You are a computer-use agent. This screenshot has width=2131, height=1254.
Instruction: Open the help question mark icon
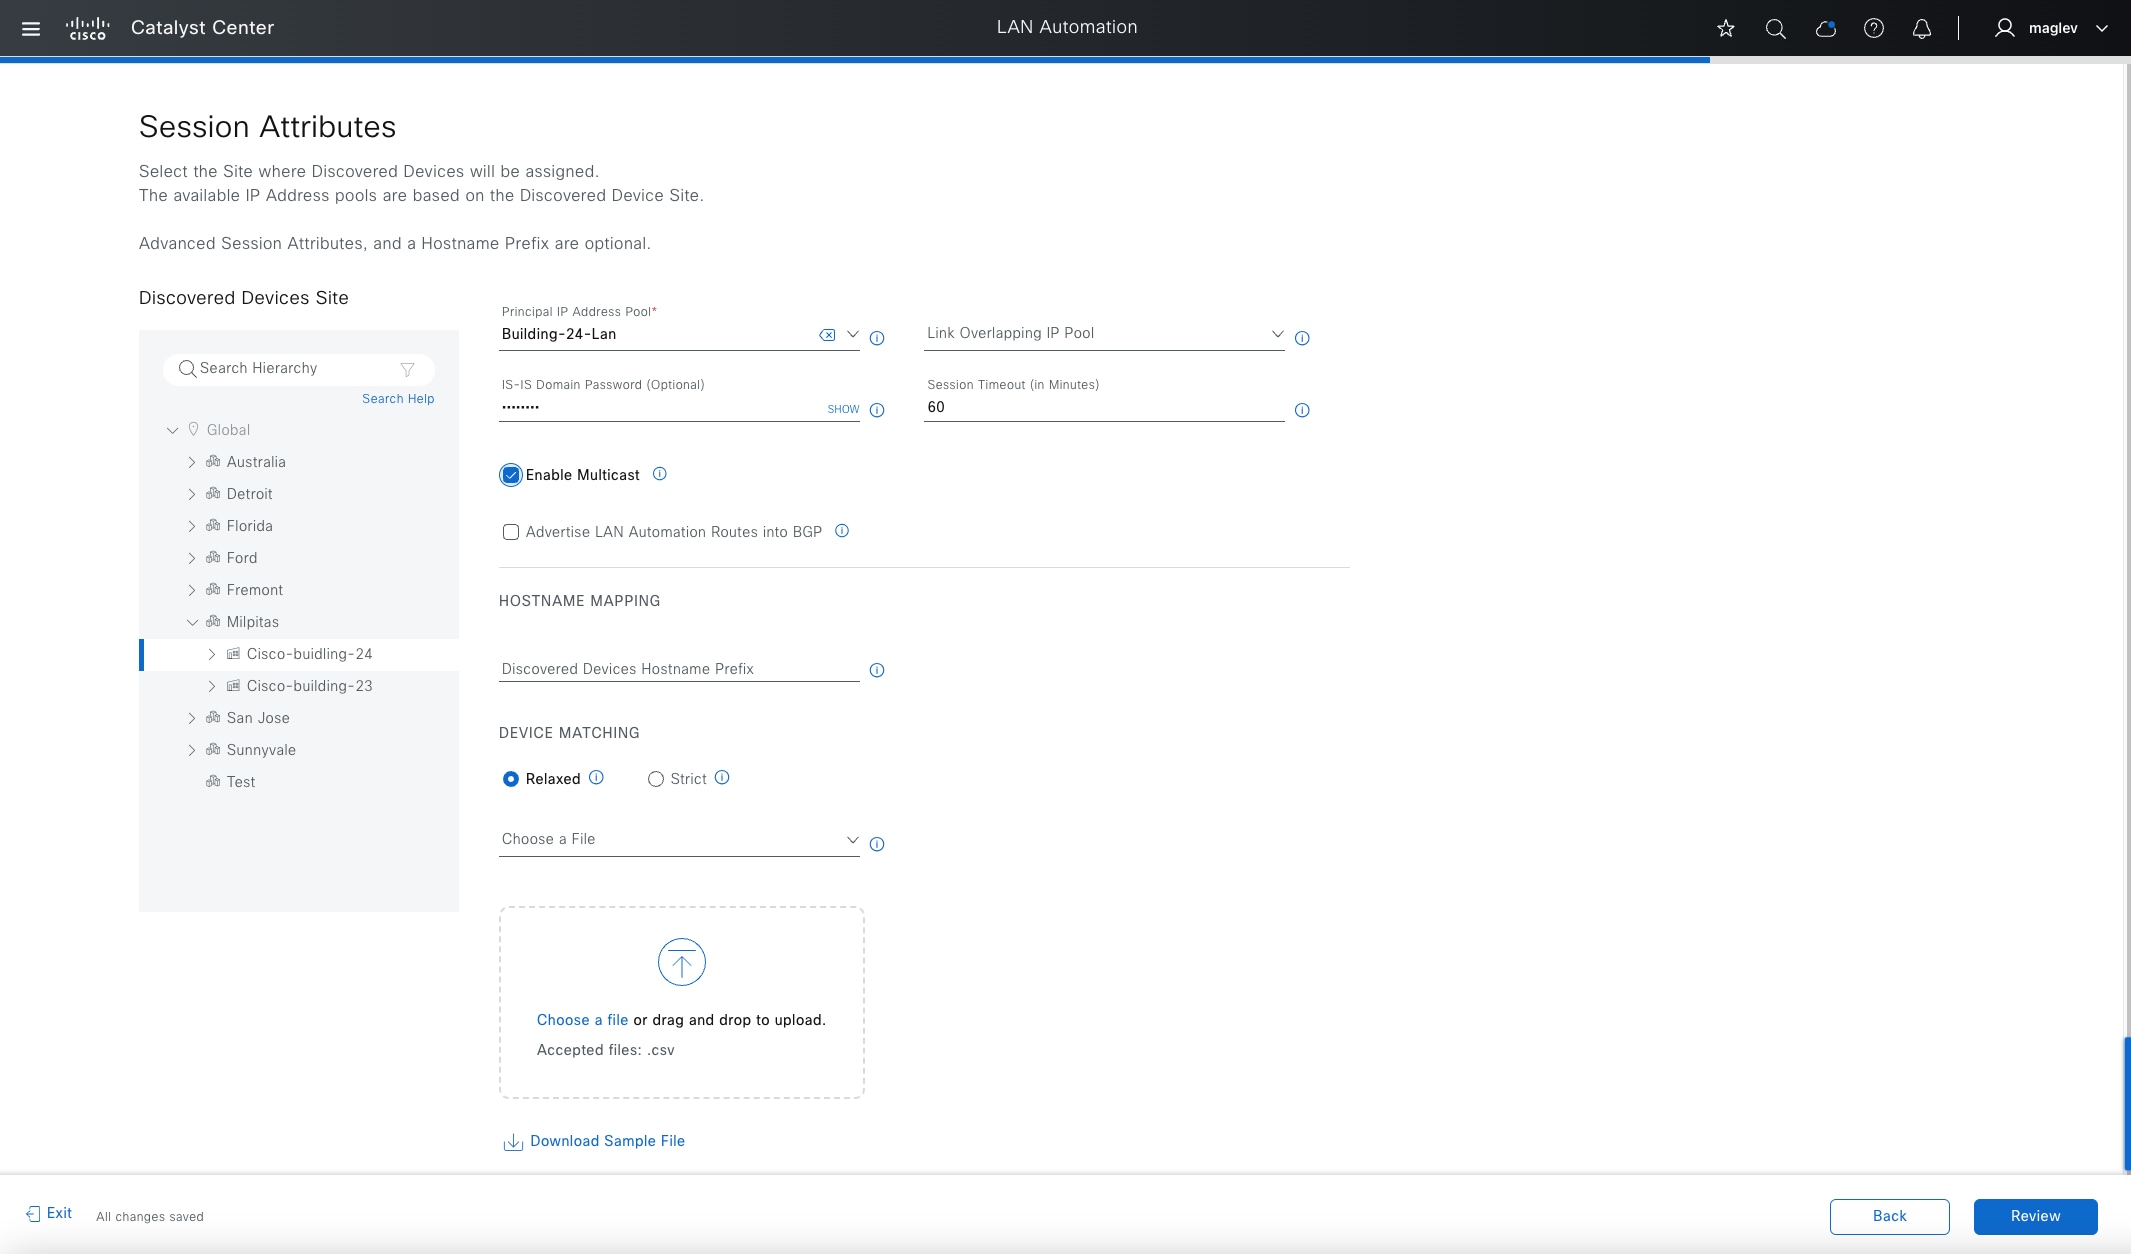click(1874, 29)
